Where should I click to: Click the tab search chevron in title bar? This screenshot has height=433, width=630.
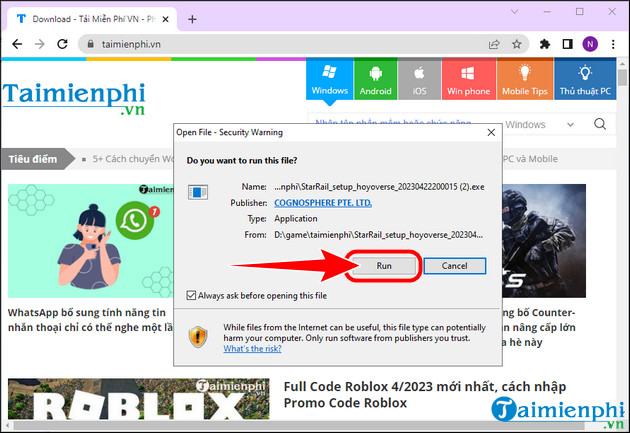pyautogui.click(x=514, y=12)
